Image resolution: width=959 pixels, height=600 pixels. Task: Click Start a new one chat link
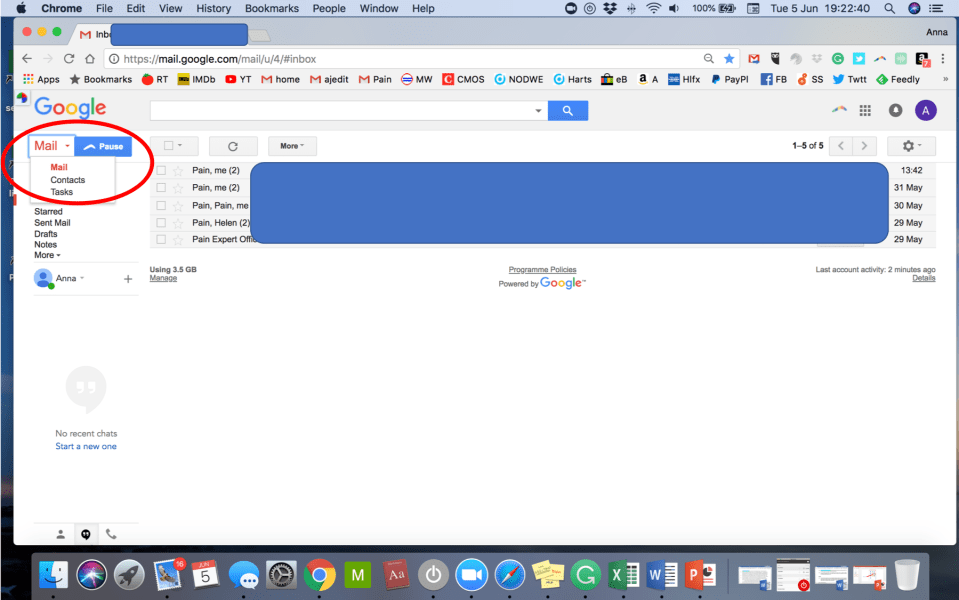[85, 446]
